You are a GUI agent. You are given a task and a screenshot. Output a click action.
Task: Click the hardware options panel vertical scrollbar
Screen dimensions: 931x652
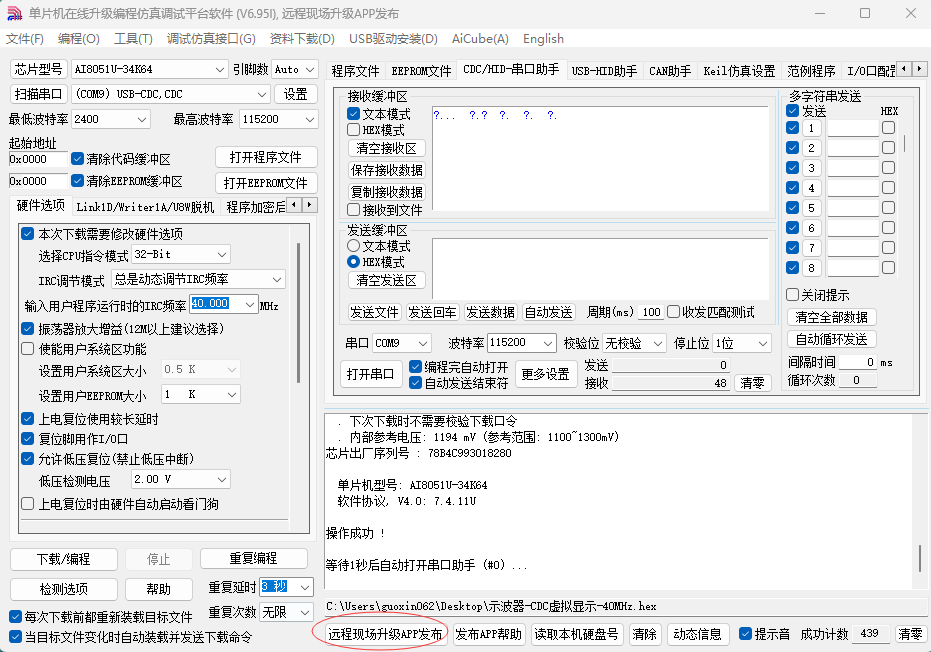[x=298, y=312]
